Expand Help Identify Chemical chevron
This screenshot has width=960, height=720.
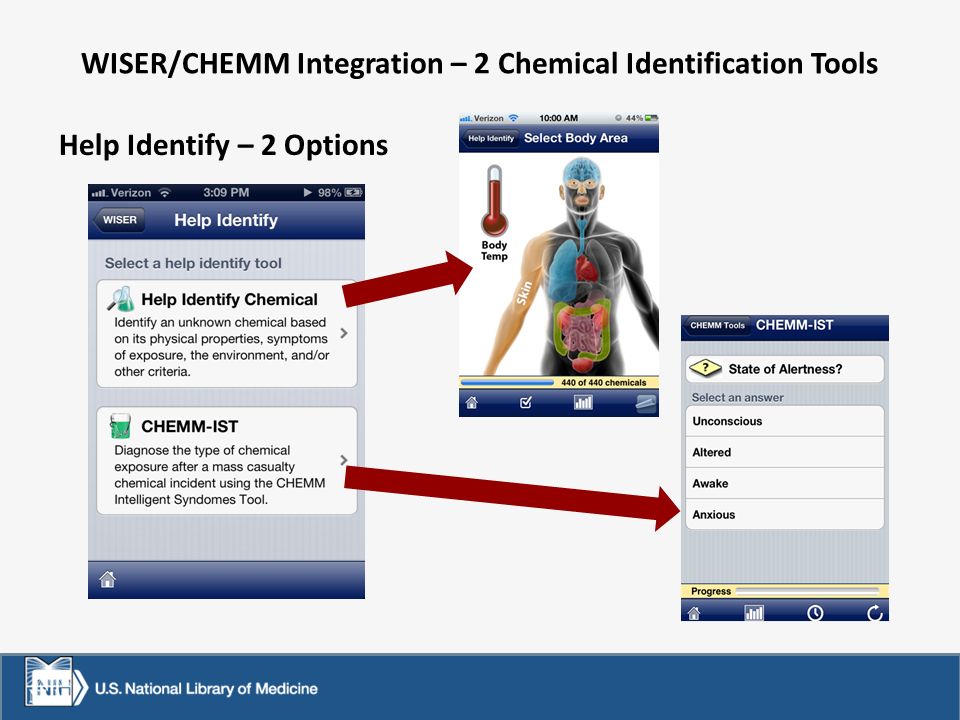coord(344,333)
